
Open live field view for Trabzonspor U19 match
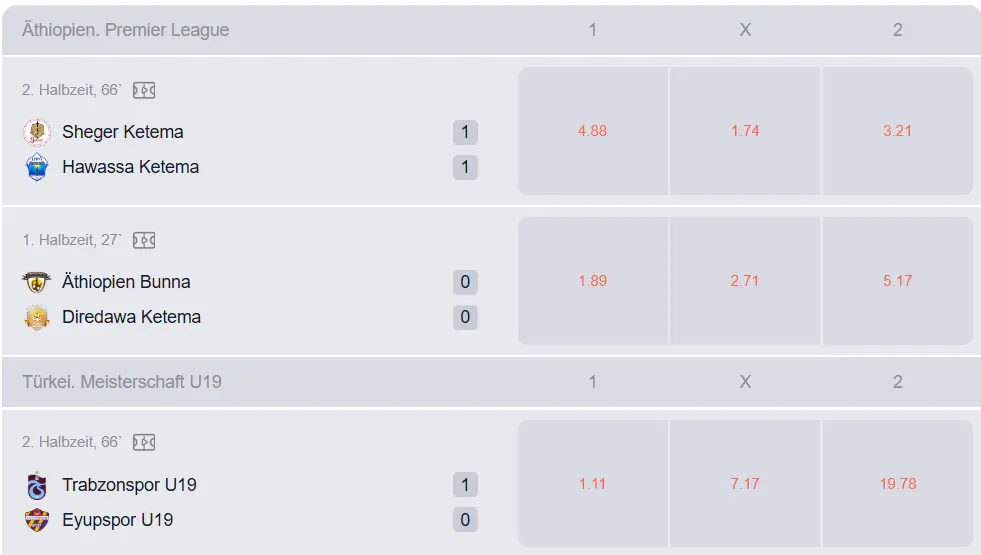(144, 442)
